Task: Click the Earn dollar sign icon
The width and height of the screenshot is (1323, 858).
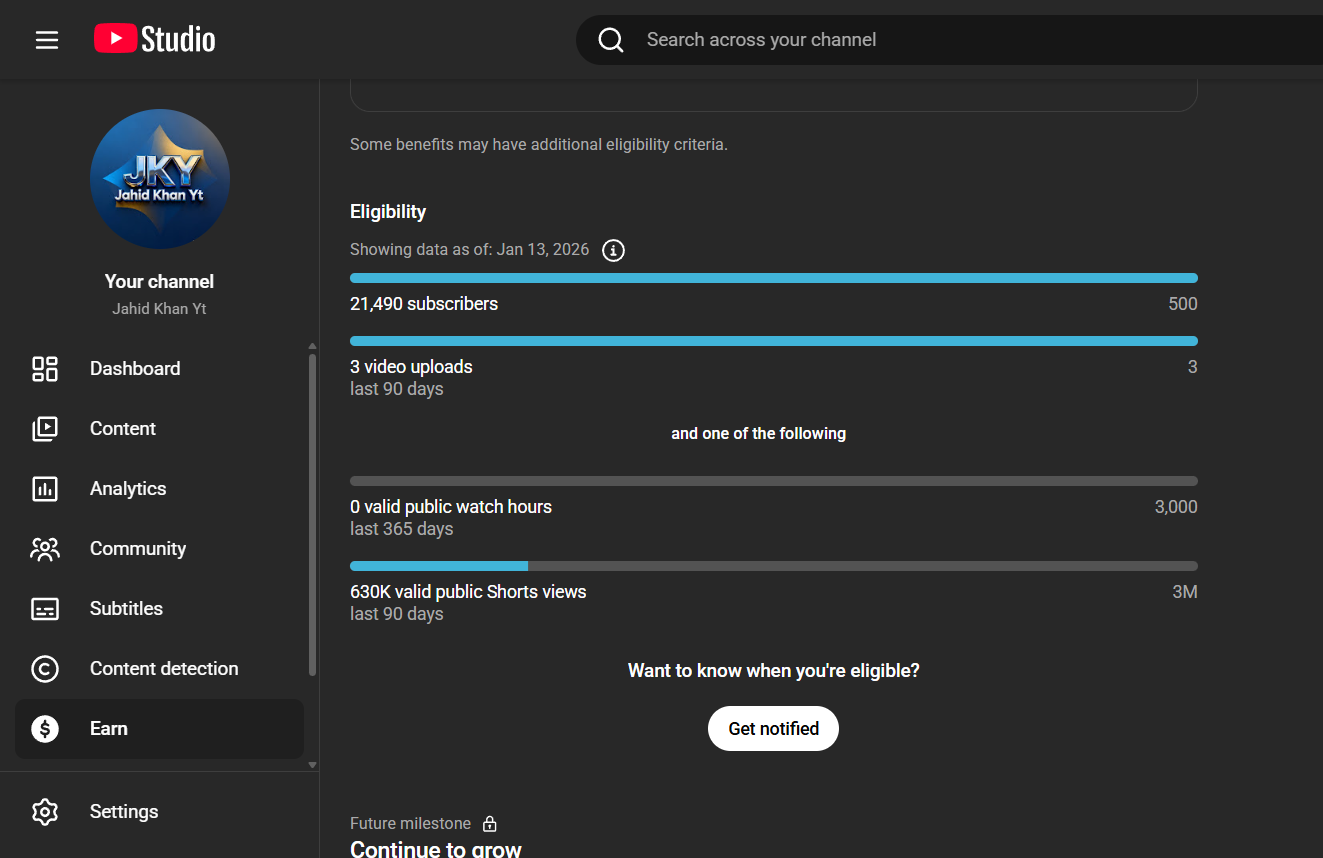Action: tap(45, 729)
